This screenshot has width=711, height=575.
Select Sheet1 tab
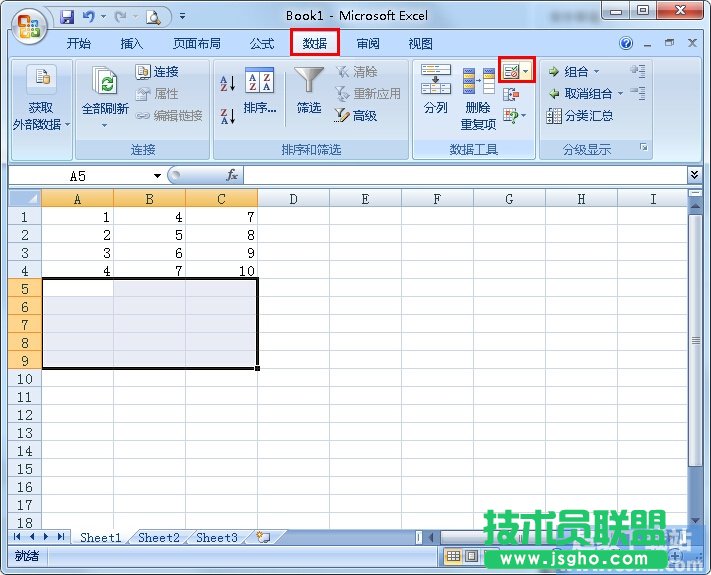(x=101, y=537)
